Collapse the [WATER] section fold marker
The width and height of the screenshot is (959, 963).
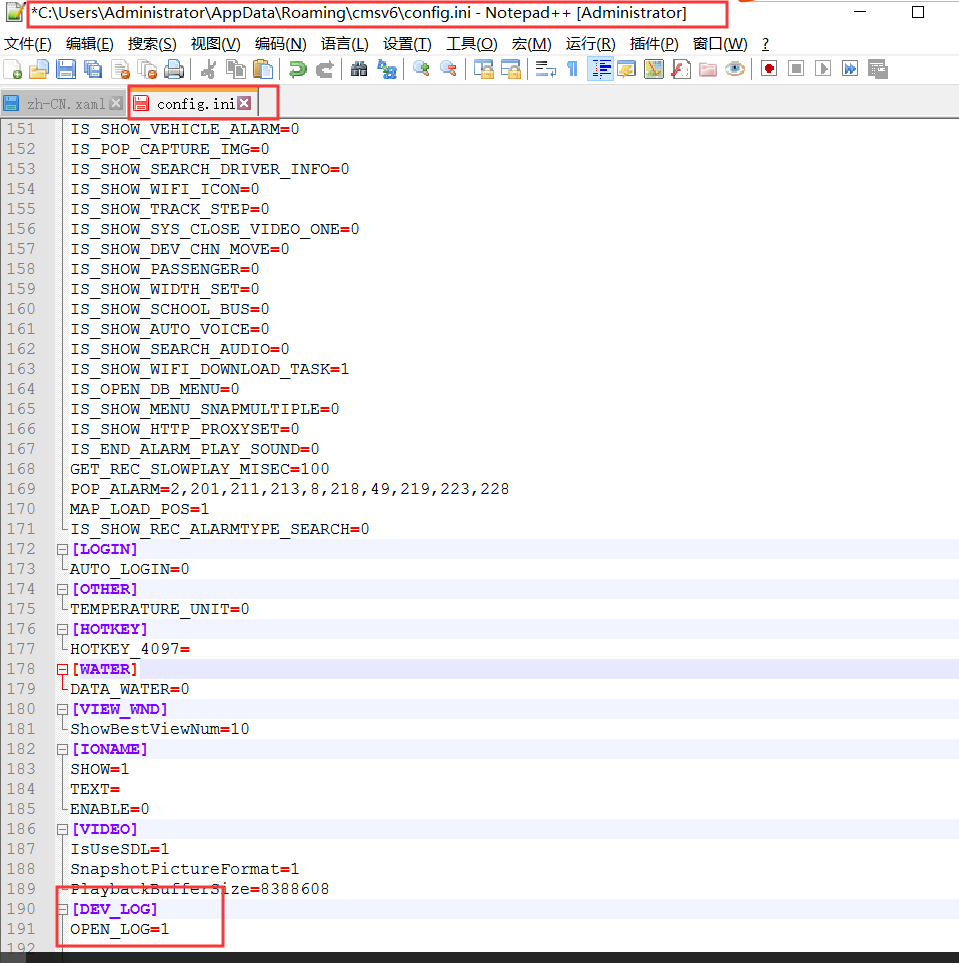62,669
